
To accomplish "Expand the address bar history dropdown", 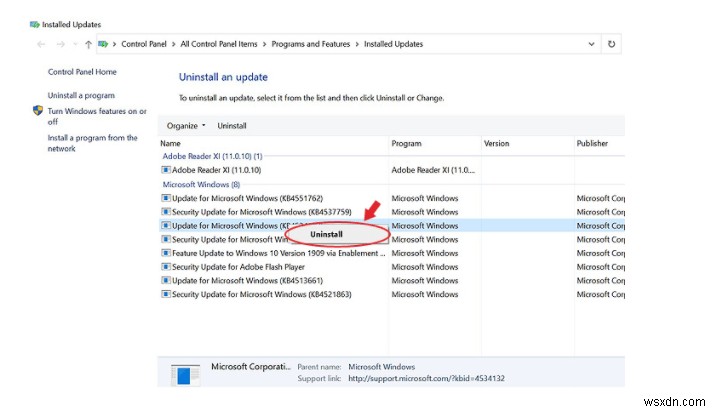I will (x=591, y=44).
